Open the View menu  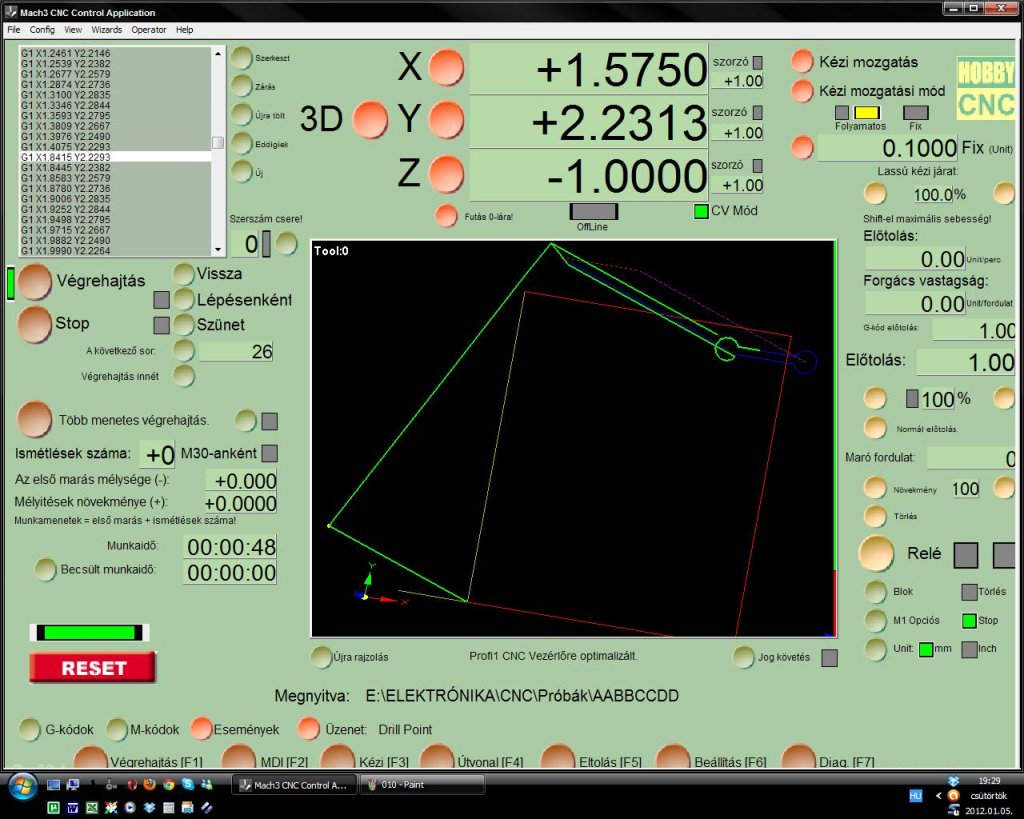click(x=72, y=29)
